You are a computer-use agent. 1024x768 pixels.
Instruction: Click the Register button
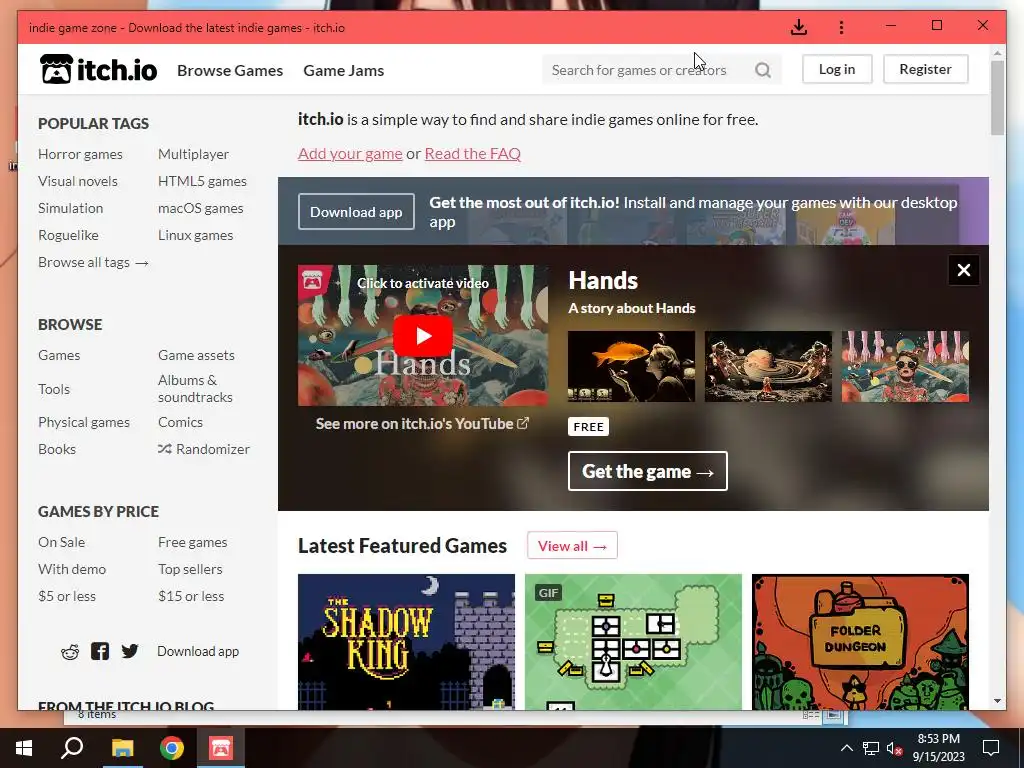[925, 69]
